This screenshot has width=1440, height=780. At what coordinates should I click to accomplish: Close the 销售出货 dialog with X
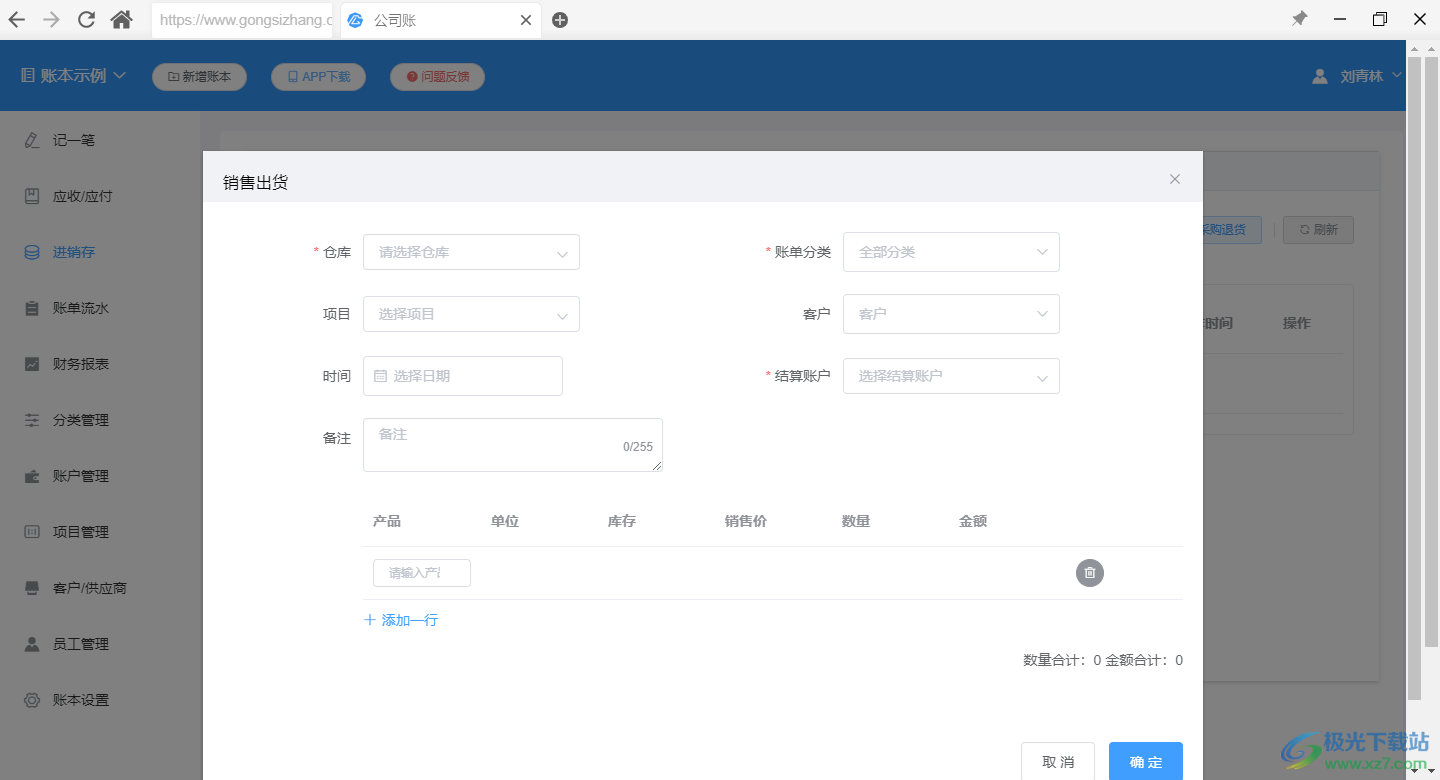1175,179
